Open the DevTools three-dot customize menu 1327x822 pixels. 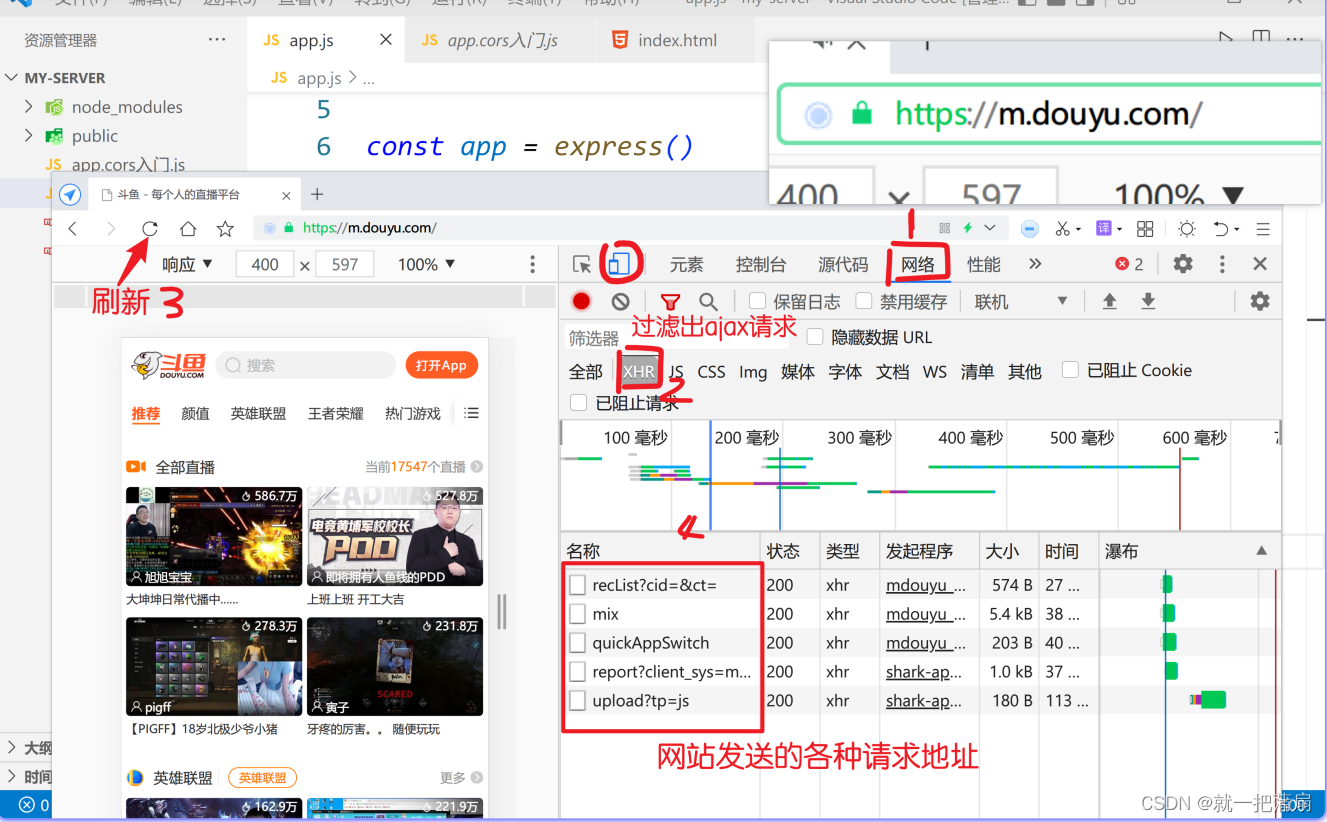point(1222,264)
